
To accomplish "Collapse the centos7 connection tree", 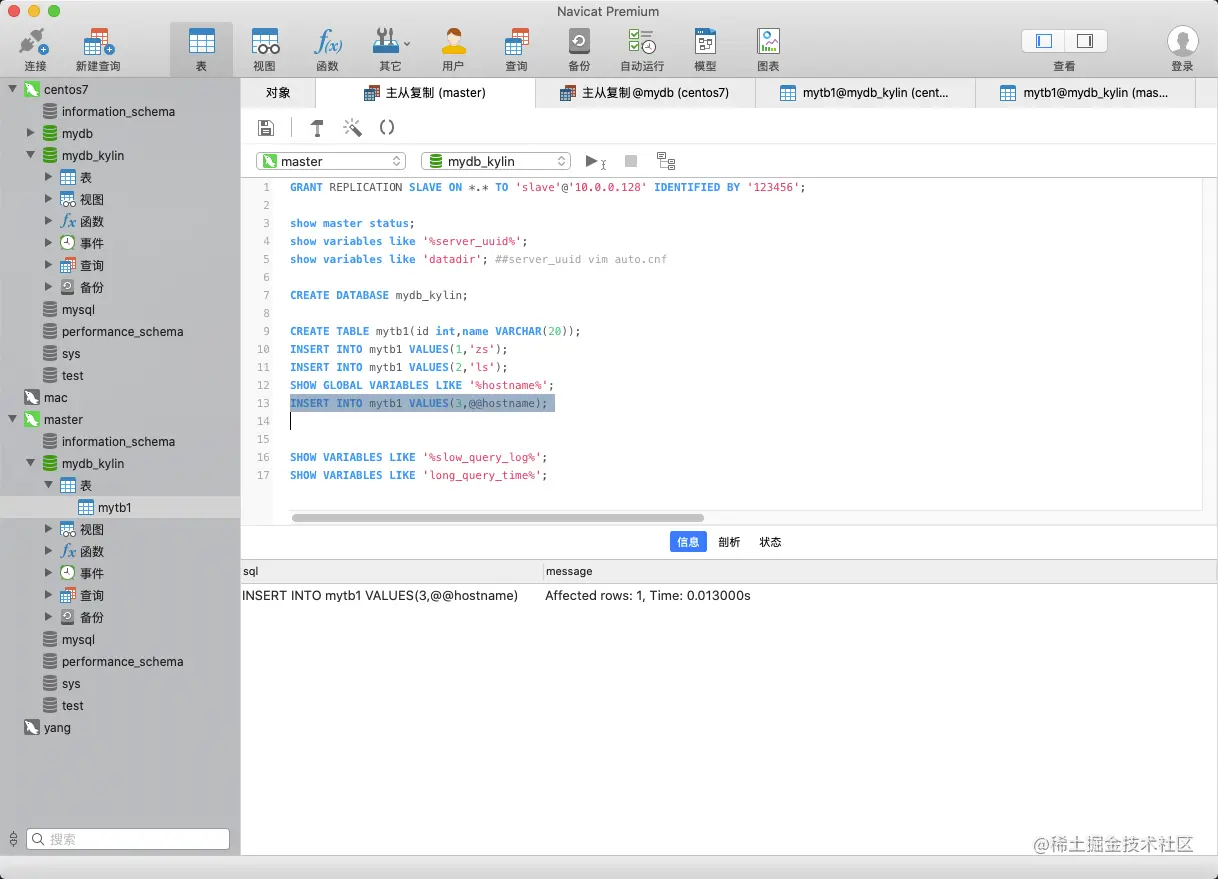I will [13, 89].
